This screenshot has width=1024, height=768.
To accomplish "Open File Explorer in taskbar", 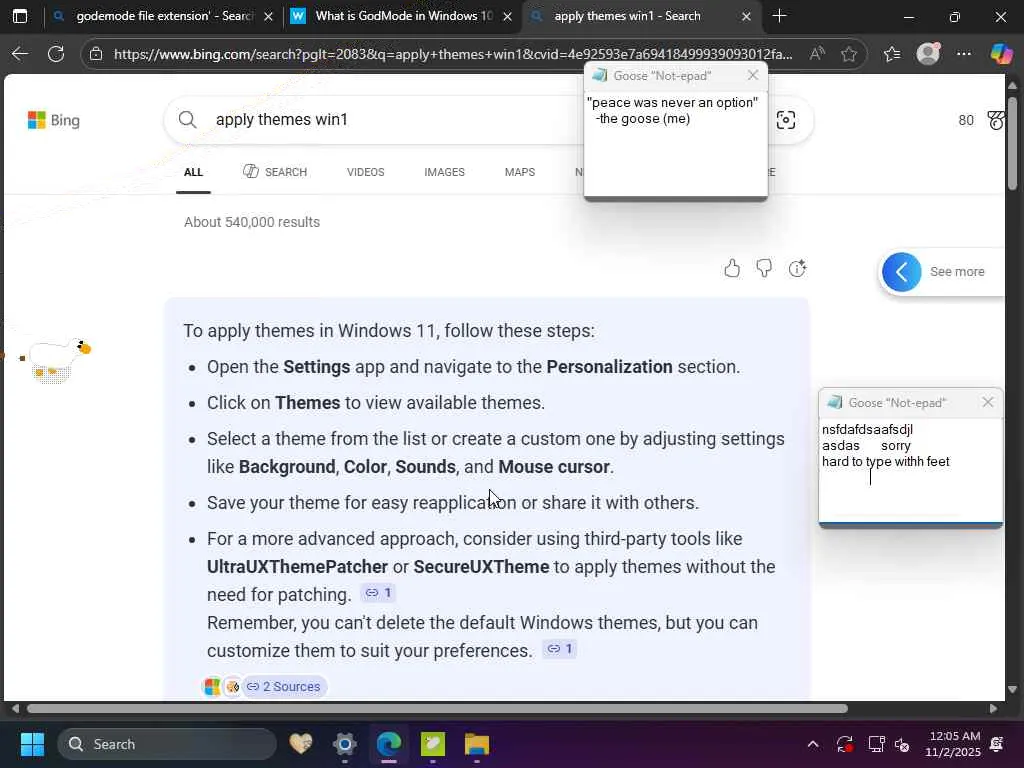I will 477,744.
